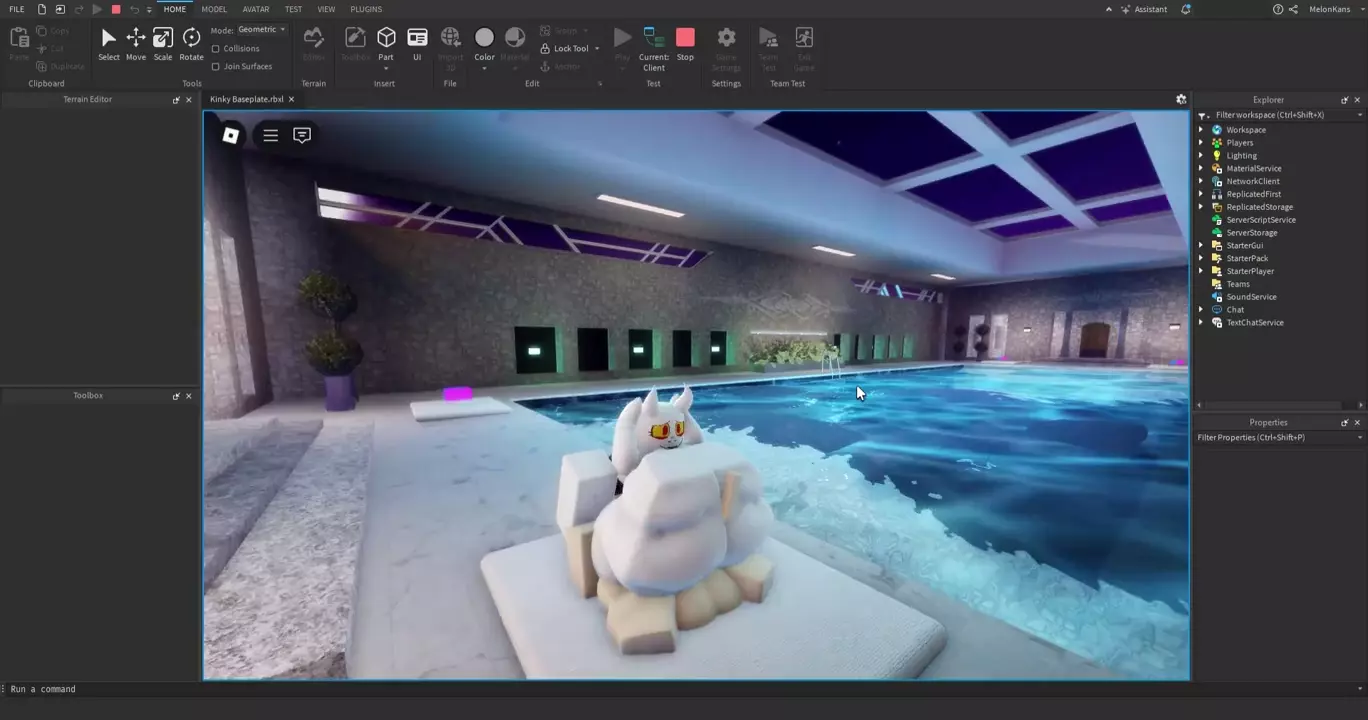1368x720 pixels.
Task: Select the Scale tool
Action: point(162,42)
